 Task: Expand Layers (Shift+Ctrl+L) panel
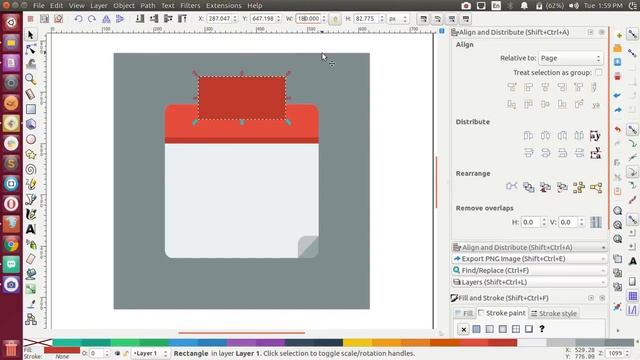pos(529,282)
